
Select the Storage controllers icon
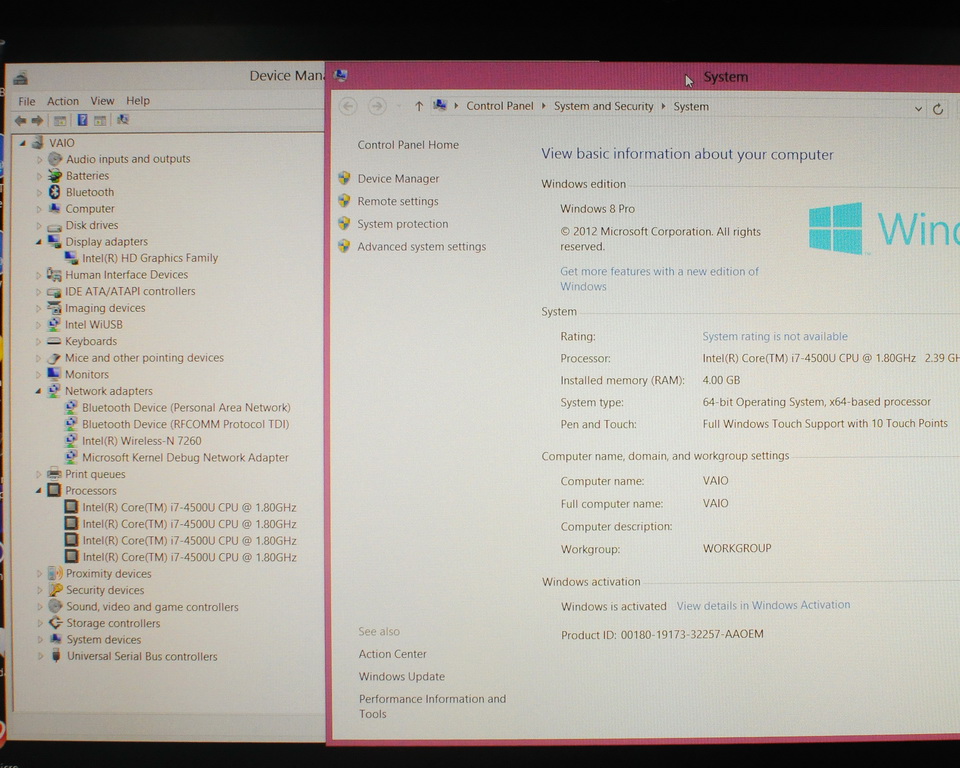pyautogui.click(x=56, y=623)
